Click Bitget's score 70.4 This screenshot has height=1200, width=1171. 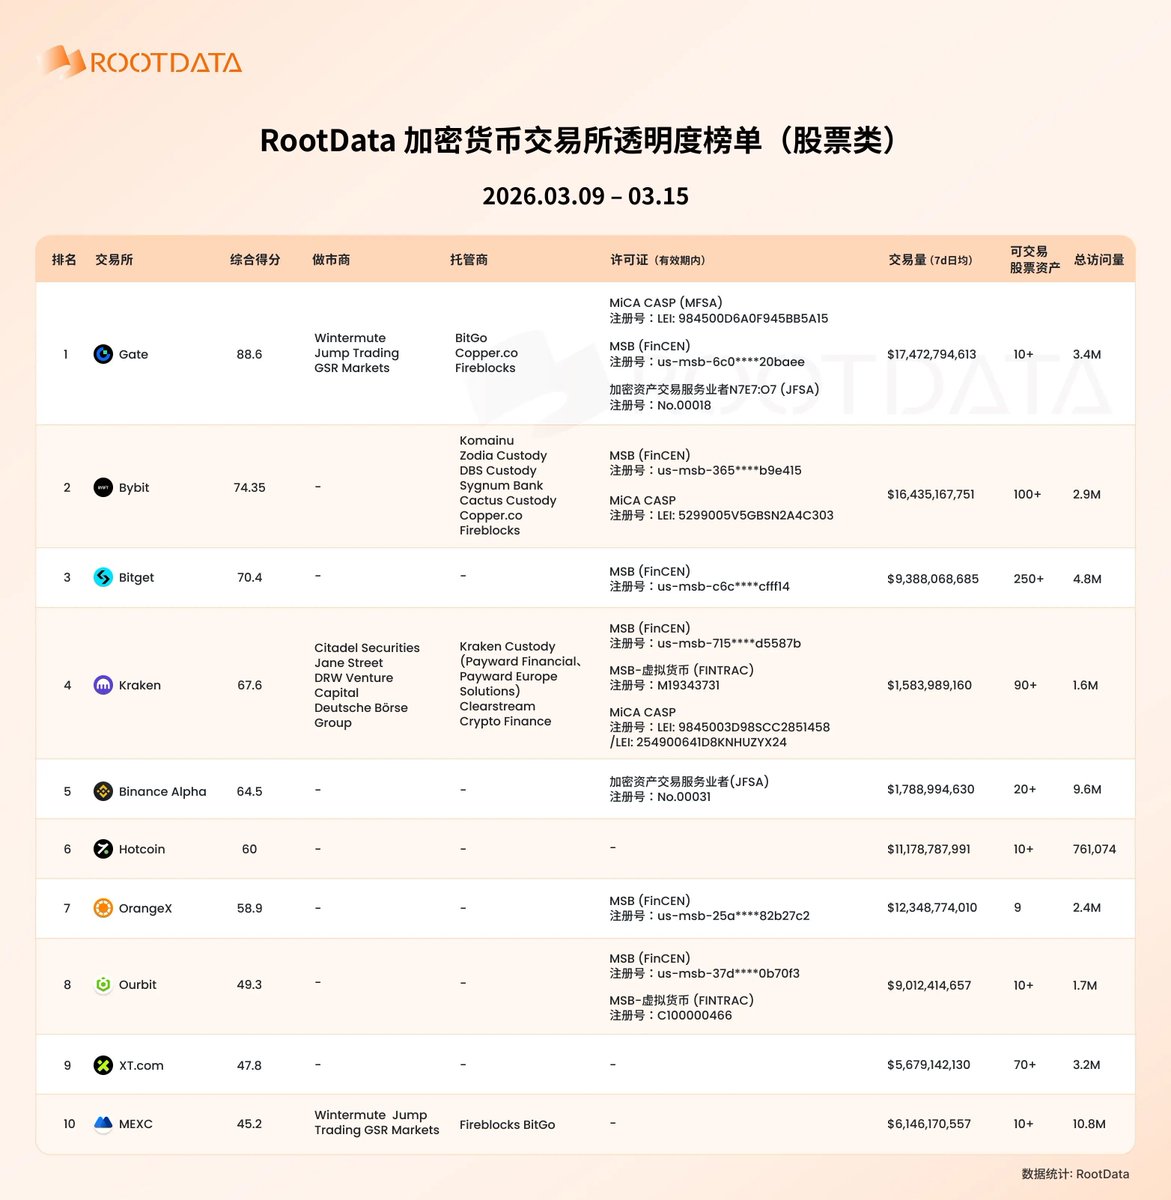coord(249,577)
